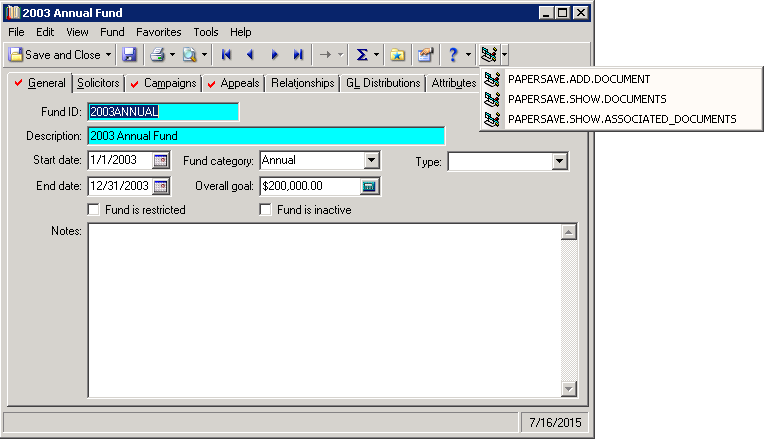This screenshot has height=439, width=764.
Task: Check the Fund is restricted box
Action: pos(94,210)
